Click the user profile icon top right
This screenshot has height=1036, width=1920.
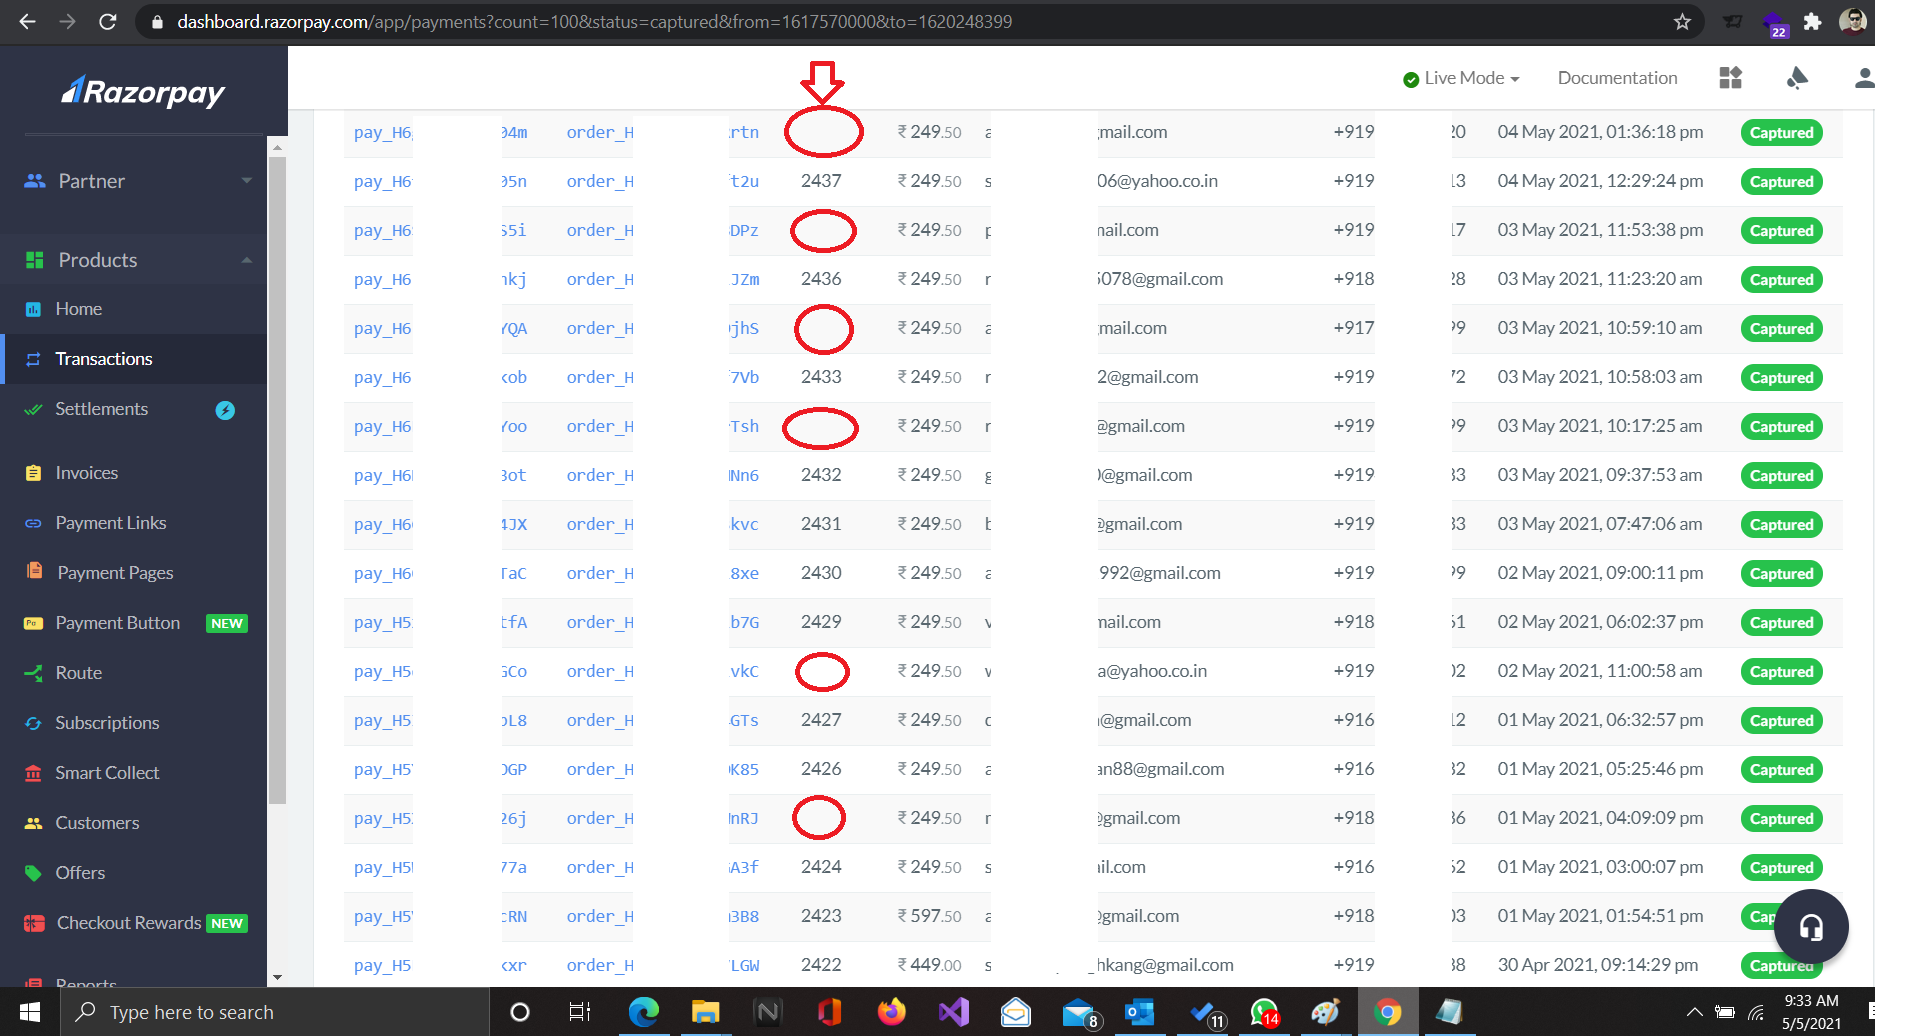coord(1864,78)
